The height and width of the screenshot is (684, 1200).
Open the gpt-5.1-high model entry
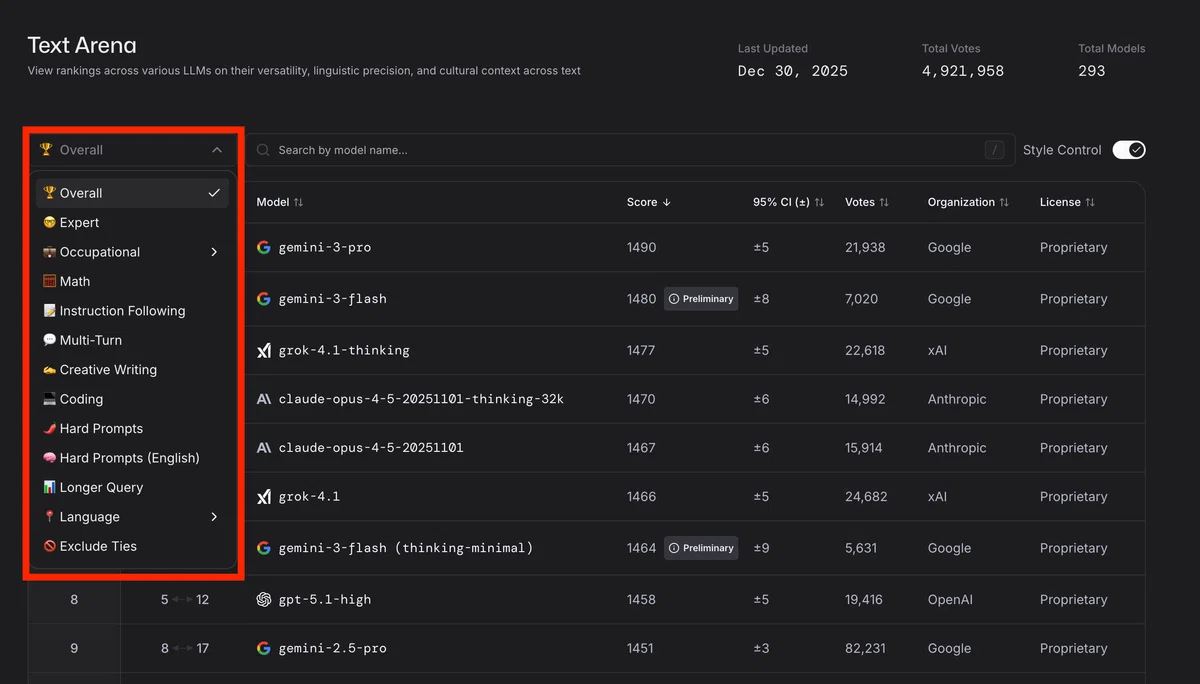pos(325,600)
